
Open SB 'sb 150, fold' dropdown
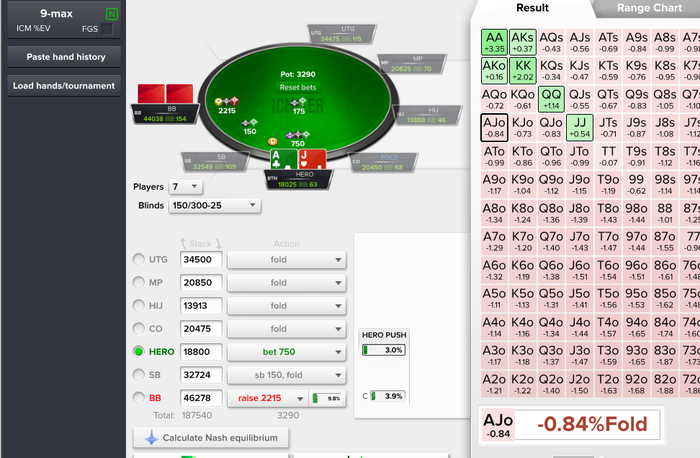tap(287, 375)
